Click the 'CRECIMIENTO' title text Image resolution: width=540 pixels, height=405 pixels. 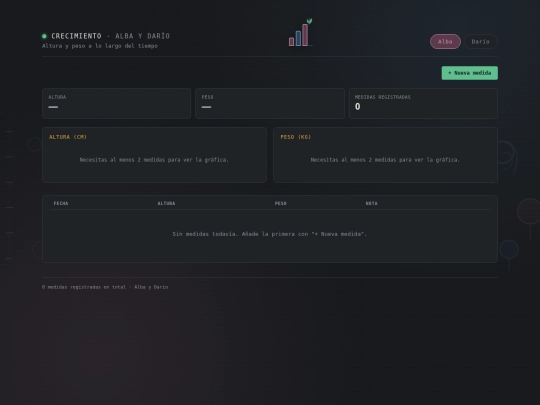pyautogui.click(x=76, y=36)
